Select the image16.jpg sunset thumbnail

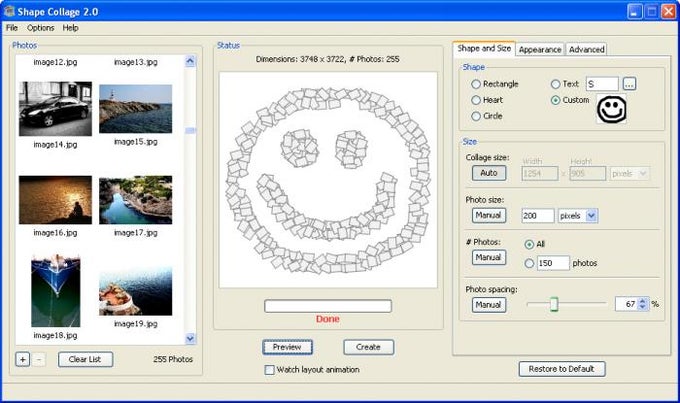pos(56,200)
